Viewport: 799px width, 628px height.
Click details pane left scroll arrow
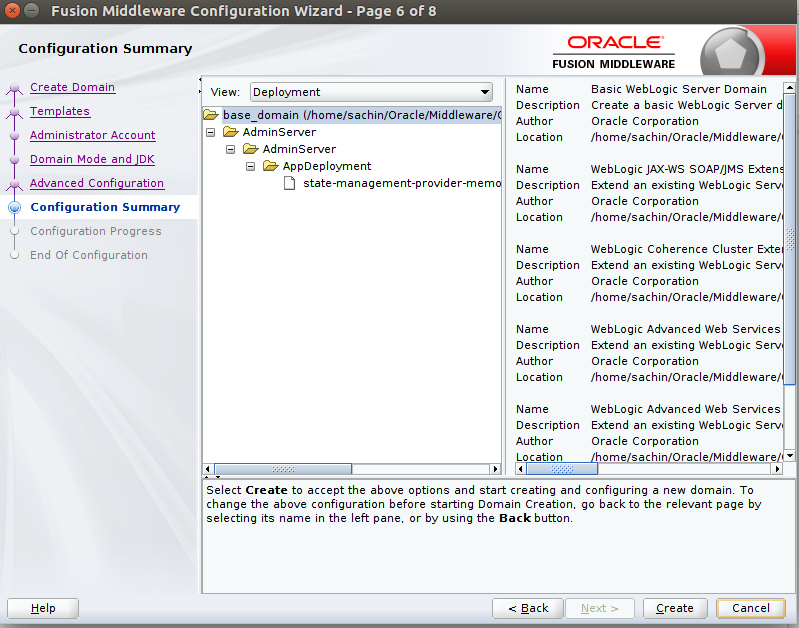tap(520, 469)
